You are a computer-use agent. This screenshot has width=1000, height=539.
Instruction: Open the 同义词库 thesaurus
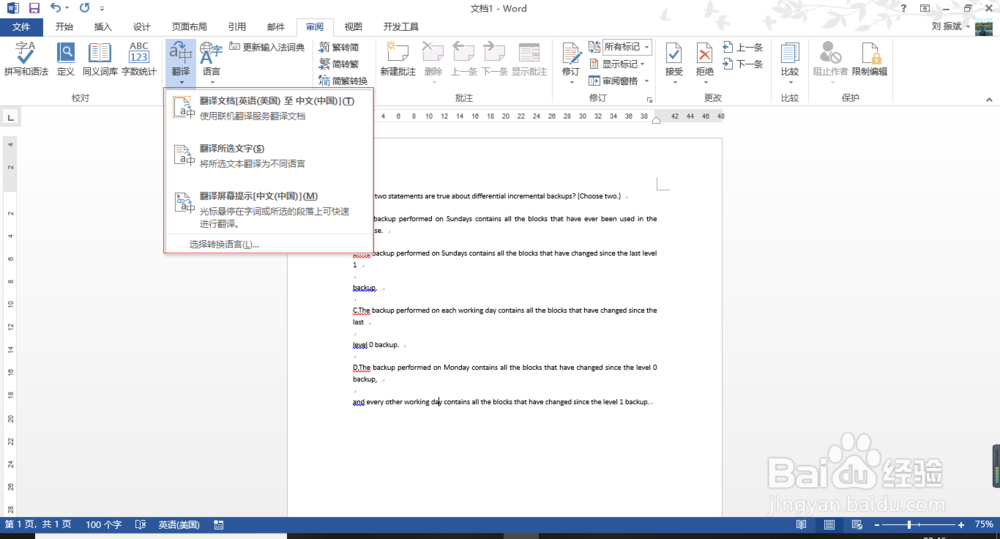(x=99, y=59)
